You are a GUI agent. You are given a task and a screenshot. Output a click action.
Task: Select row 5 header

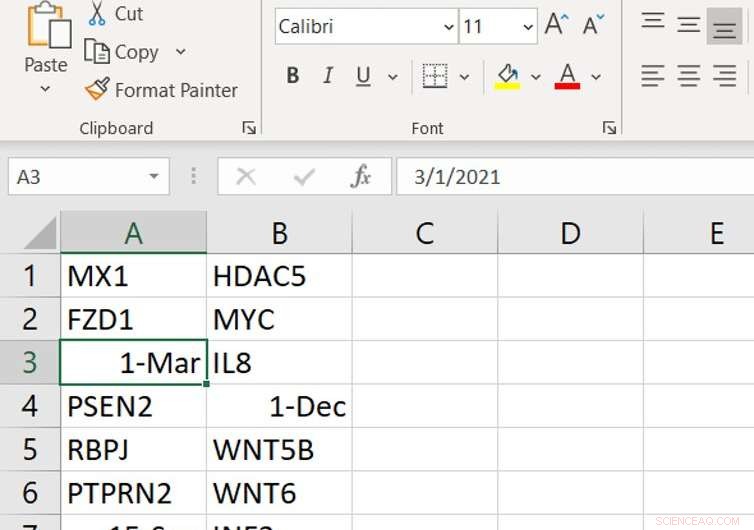(x=30, y=449)
